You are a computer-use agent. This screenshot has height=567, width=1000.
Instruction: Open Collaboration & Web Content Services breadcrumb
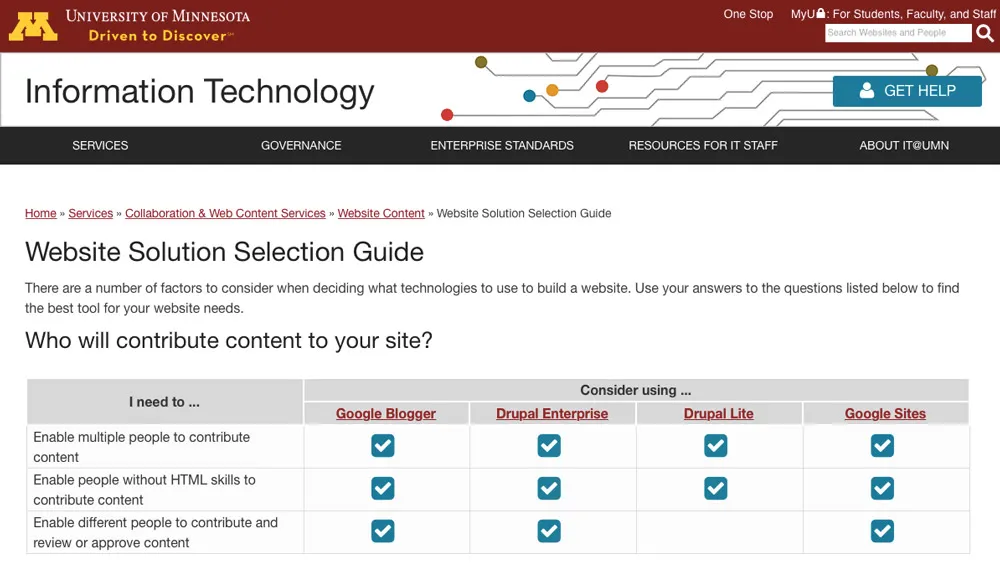tap(225, 213)
